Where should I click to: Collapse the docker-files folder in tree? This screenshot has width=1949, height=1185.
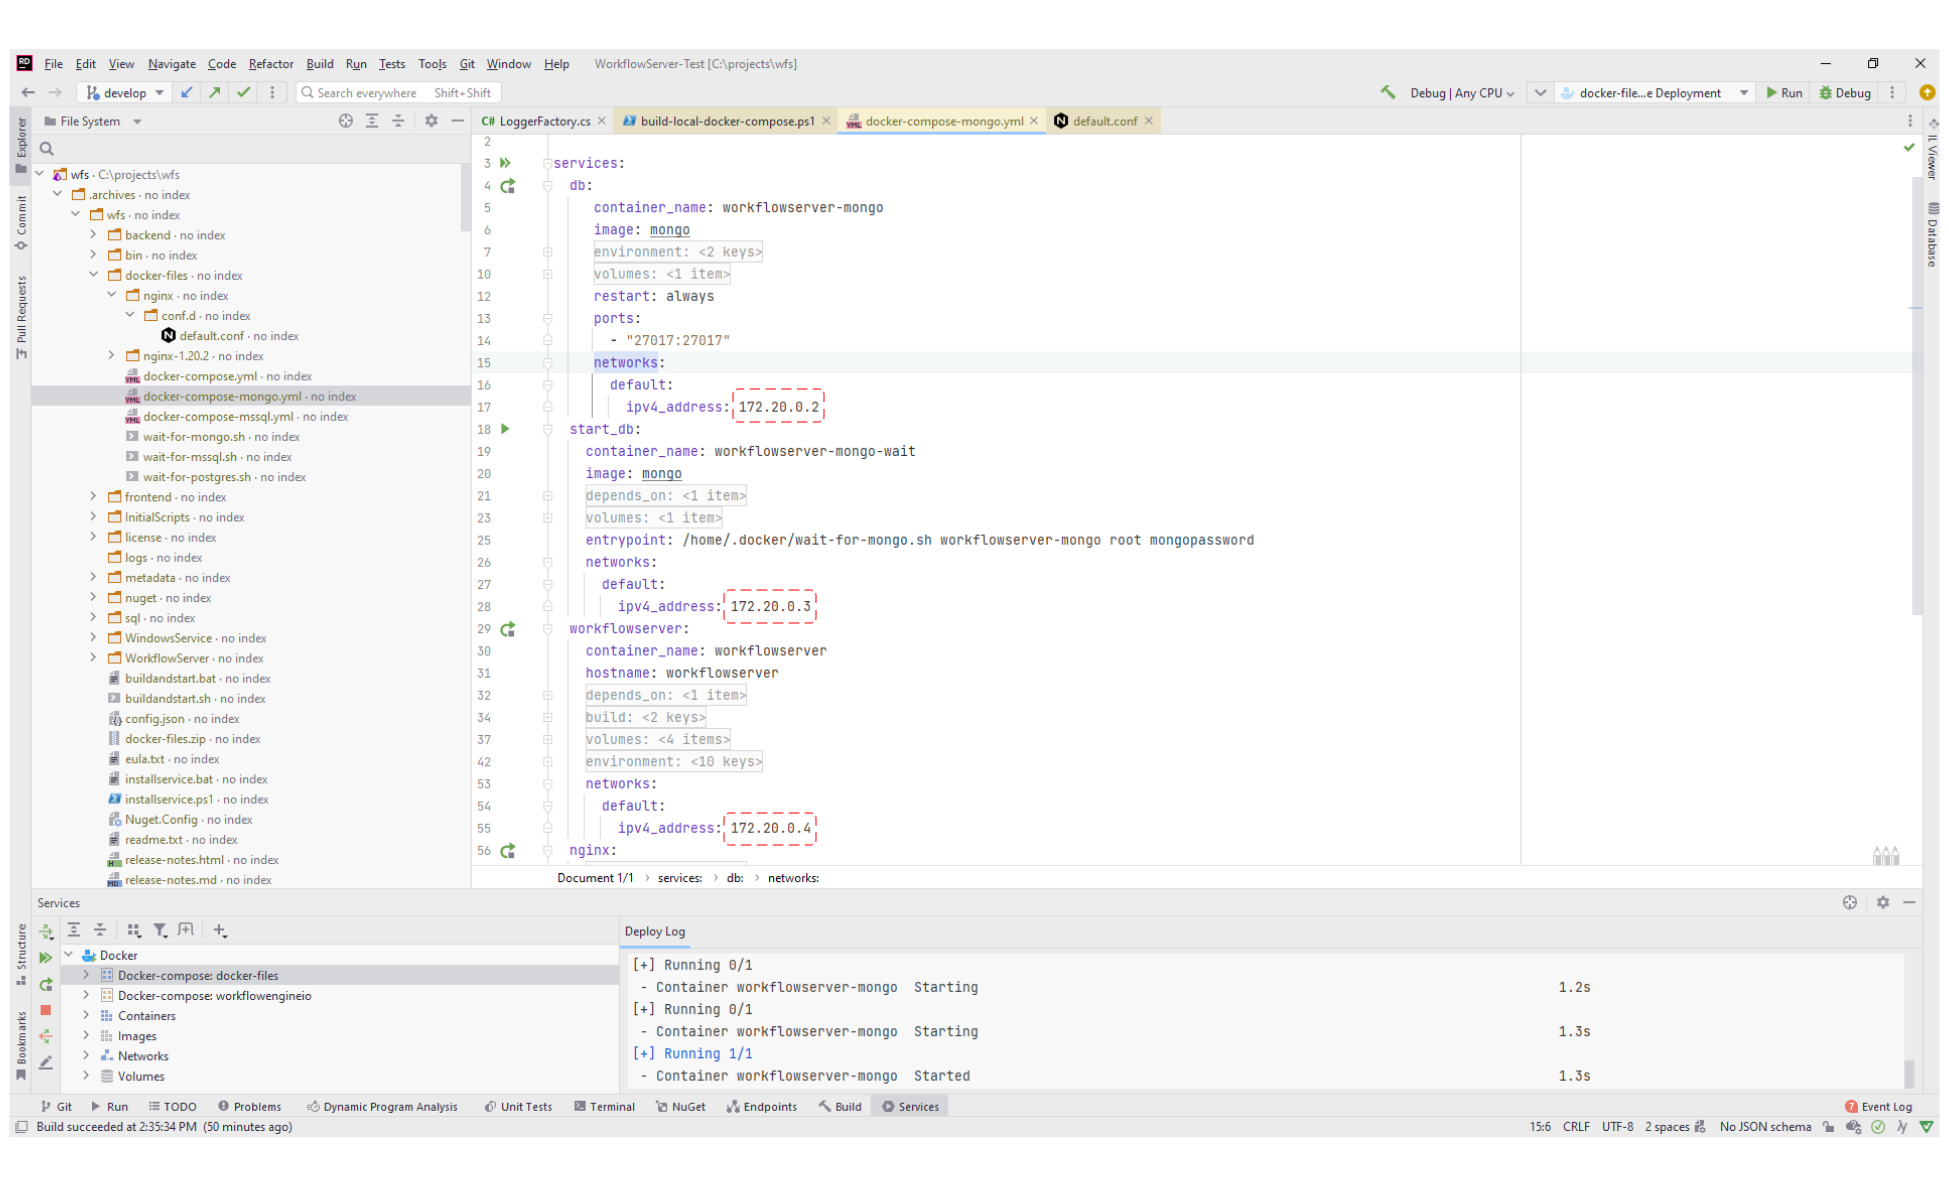(x=94, y=275)
